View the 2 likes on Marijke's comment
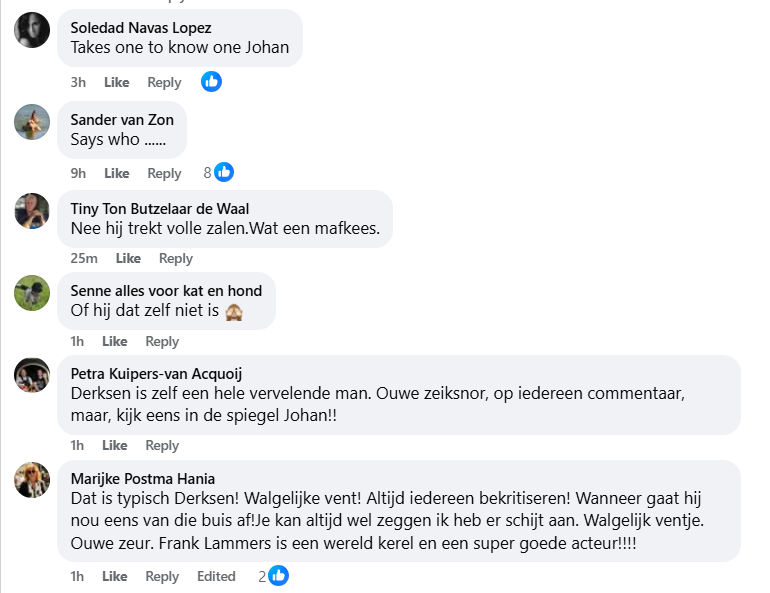 (273, 576)
